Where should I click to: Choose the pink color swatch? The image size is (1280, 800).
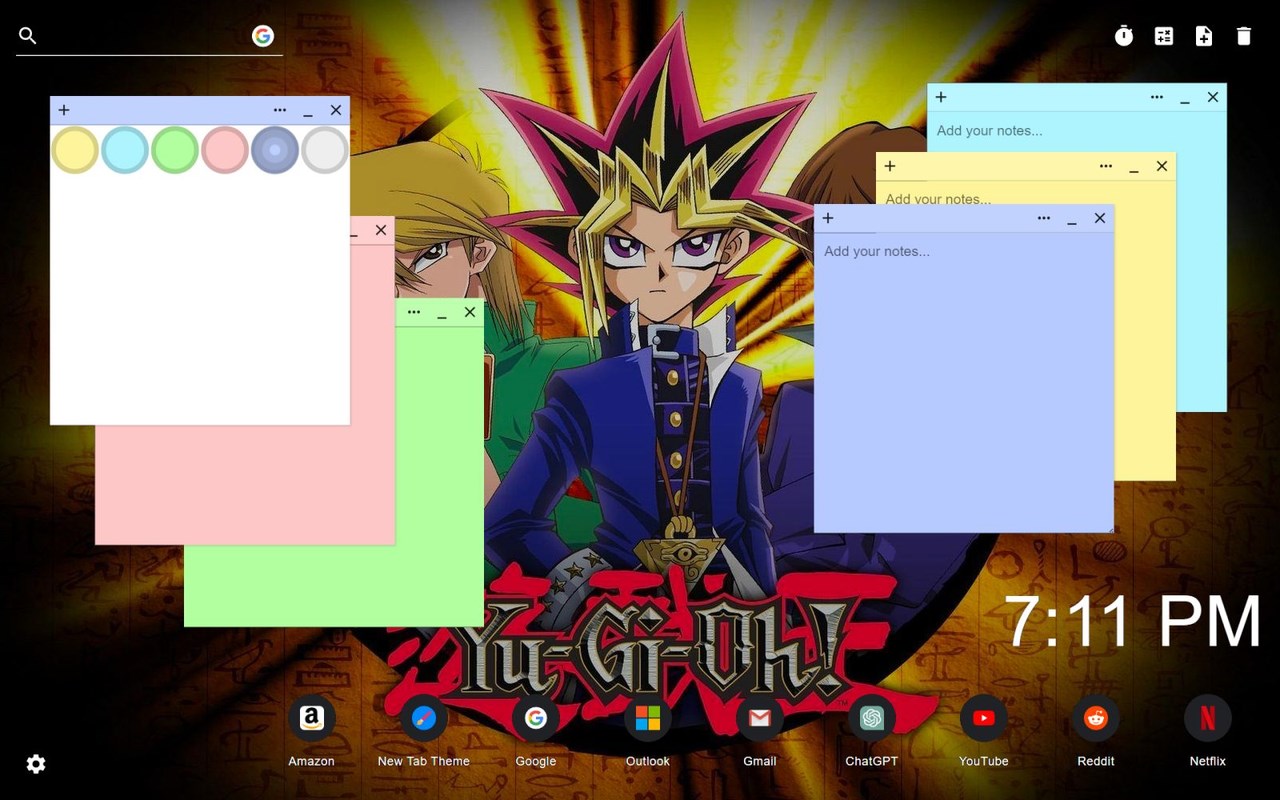tap(225, 150)
